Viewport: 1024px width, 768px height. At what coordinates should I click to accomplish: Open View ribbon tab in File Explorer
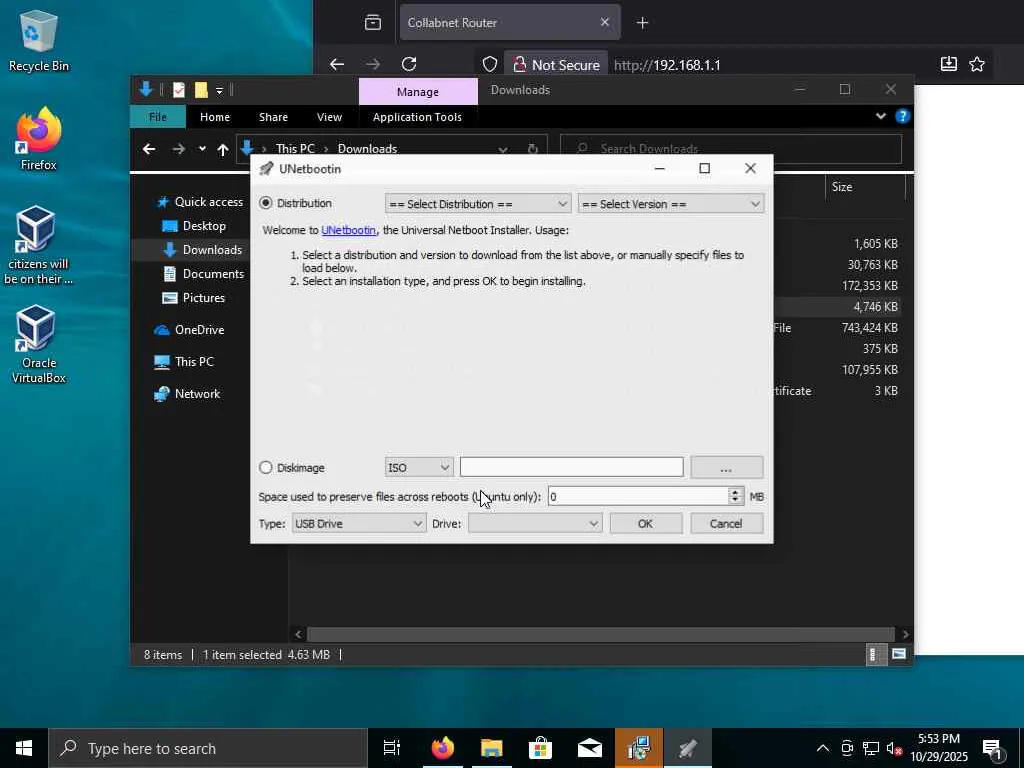coord(329,117)
